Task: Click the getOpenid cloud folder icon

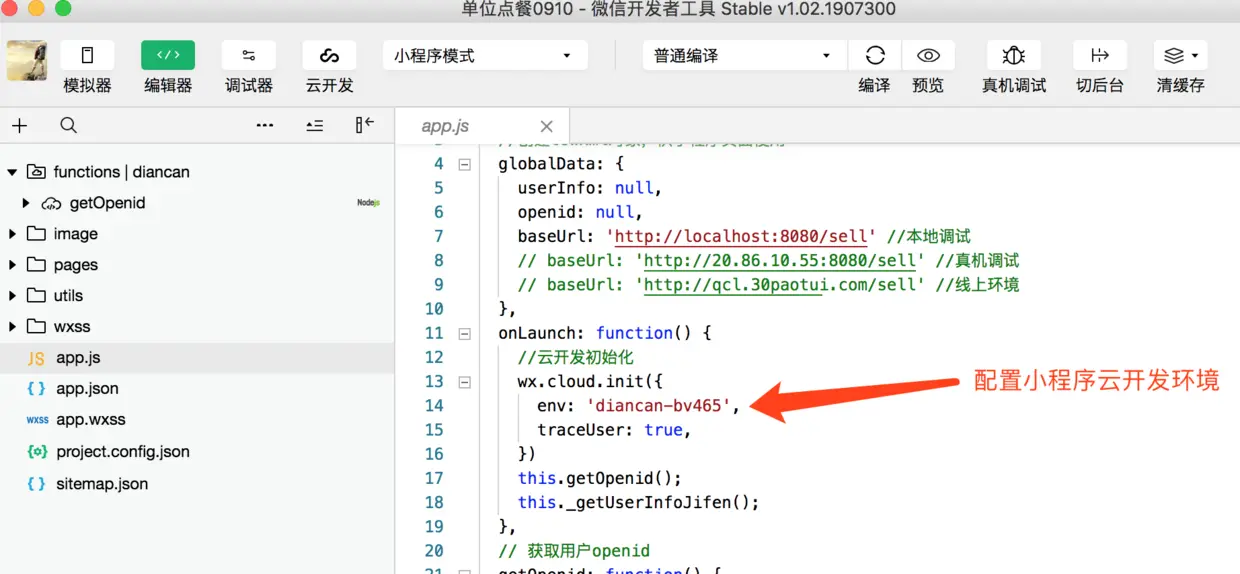Action: point(51,203)
